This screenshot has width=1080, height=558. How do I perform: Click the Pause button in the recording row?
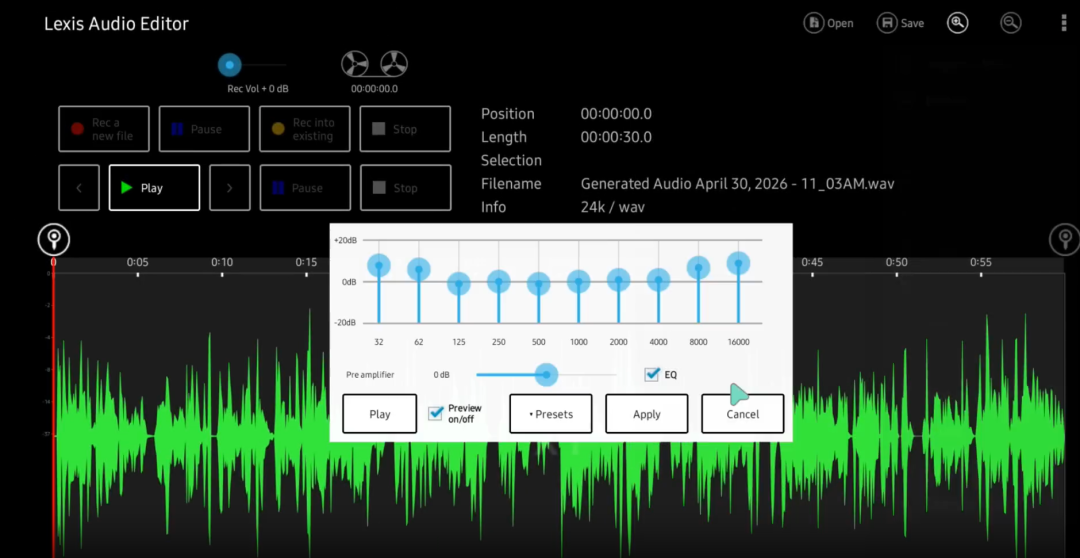click(x=204, y=129)
